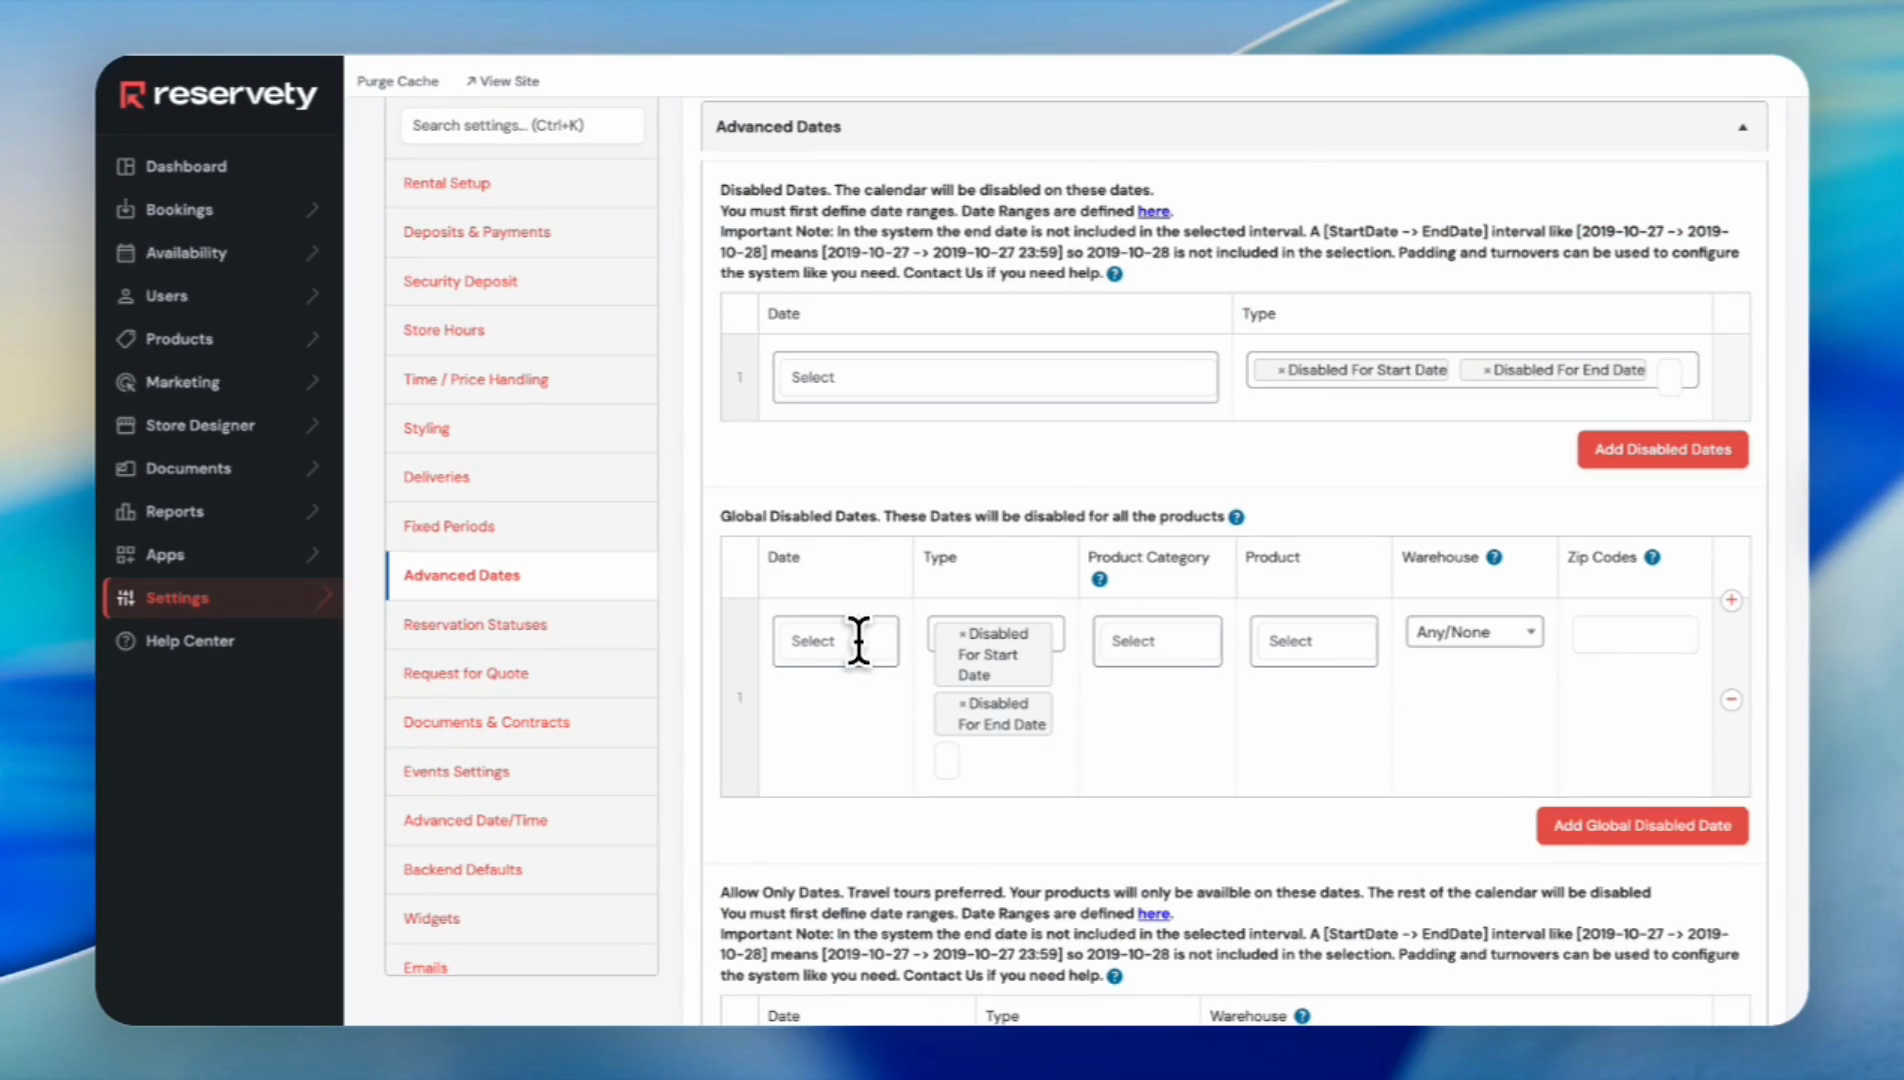Screen dimensions: 1904x1080
Task: Go to Reservation Statuses settings
Action: (x=475, y=624)
